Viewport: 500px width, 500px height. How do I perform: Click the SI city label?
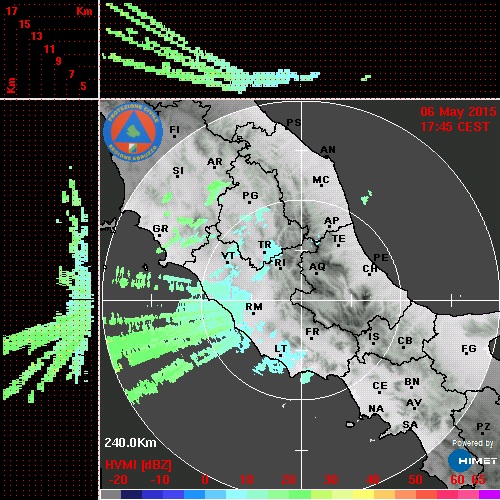pyautogui.click(x=178, y=171)
